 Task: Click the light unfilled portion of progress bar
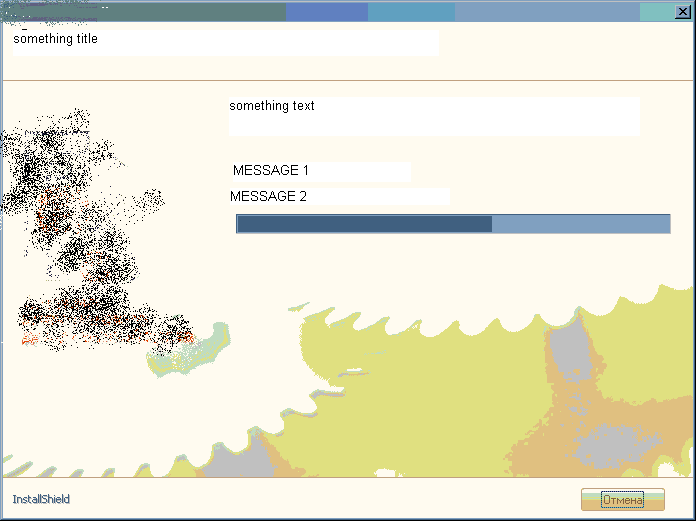[580, 224]
